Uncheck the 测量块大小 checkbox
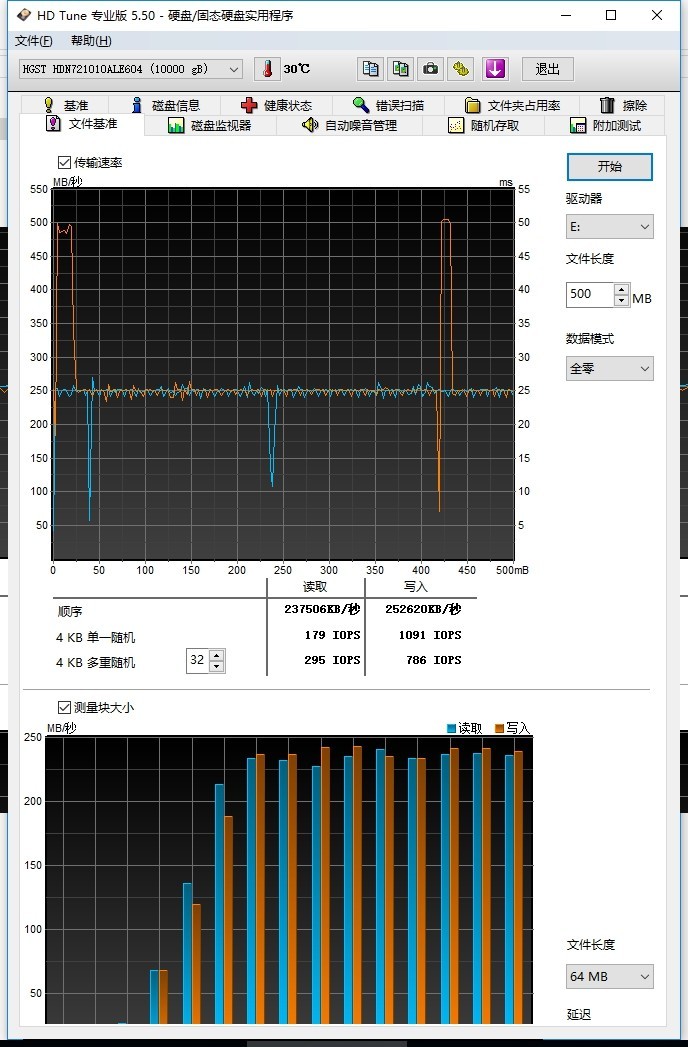Image resolution: width=688 pixels, height=1047 pixels. click(x=64, y=707)
